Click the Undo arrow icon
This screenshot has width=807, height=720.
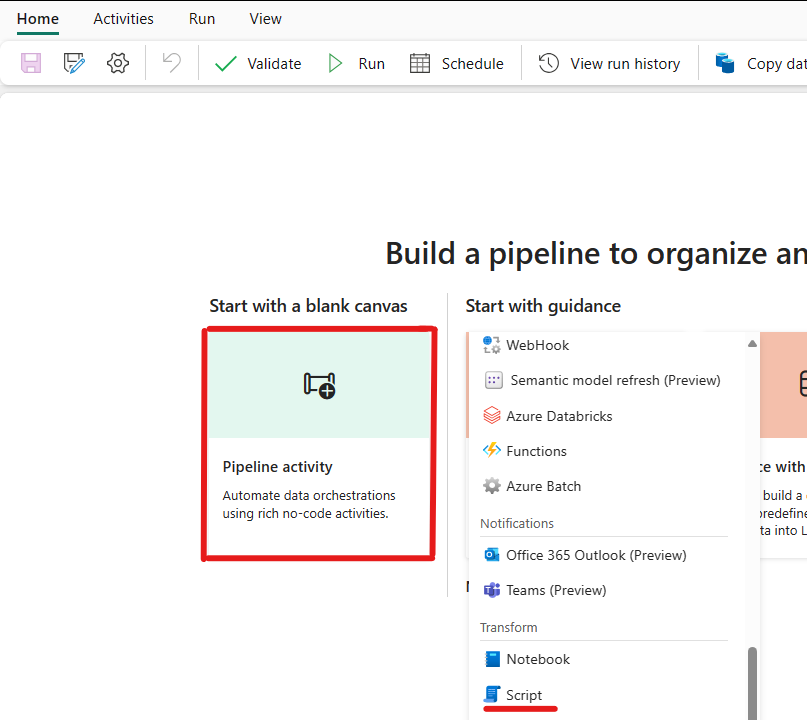172,63
